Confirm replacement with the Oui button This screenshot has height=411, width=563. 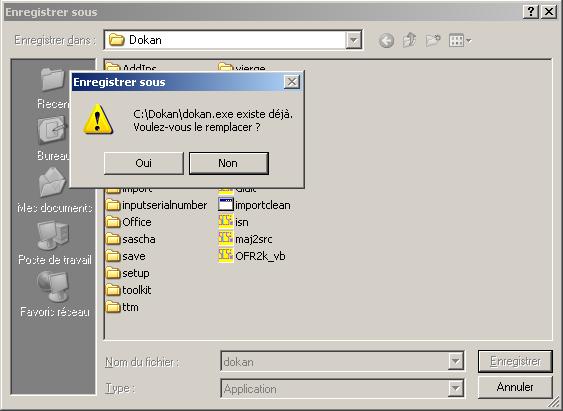click(144, 163)
